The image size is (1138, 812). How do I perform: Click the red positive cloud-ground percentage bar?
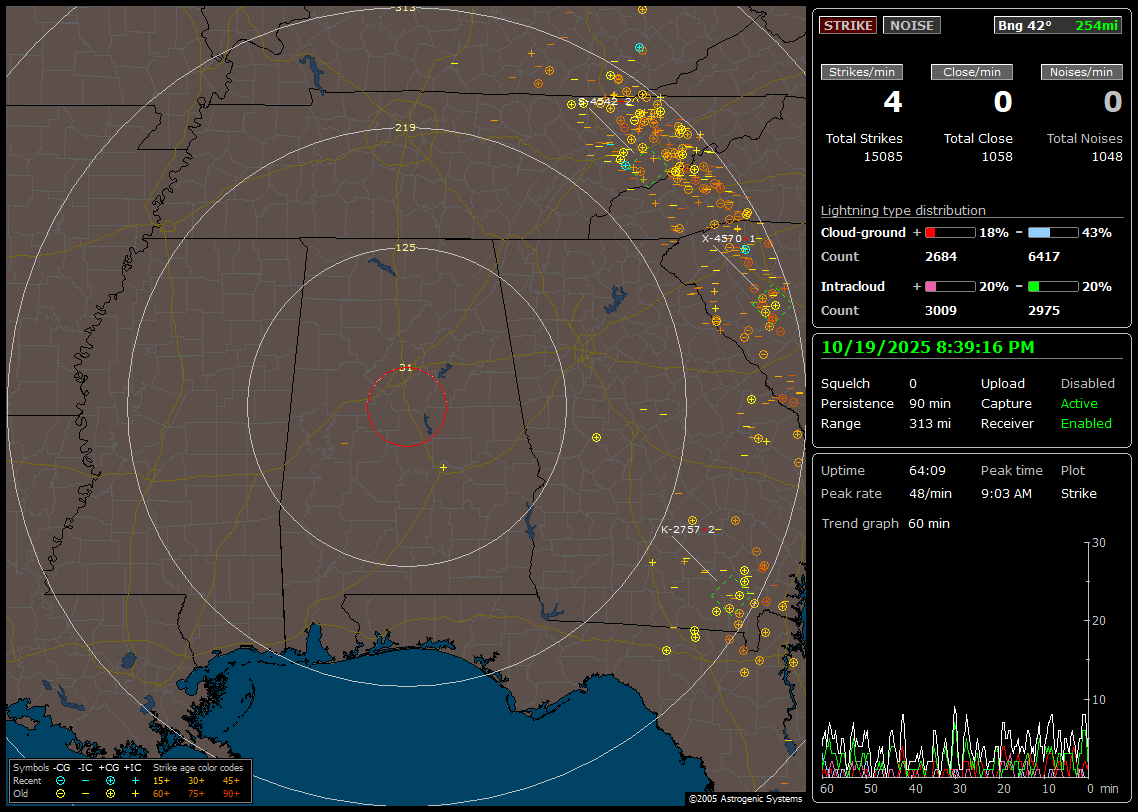[x=949, y=232]
